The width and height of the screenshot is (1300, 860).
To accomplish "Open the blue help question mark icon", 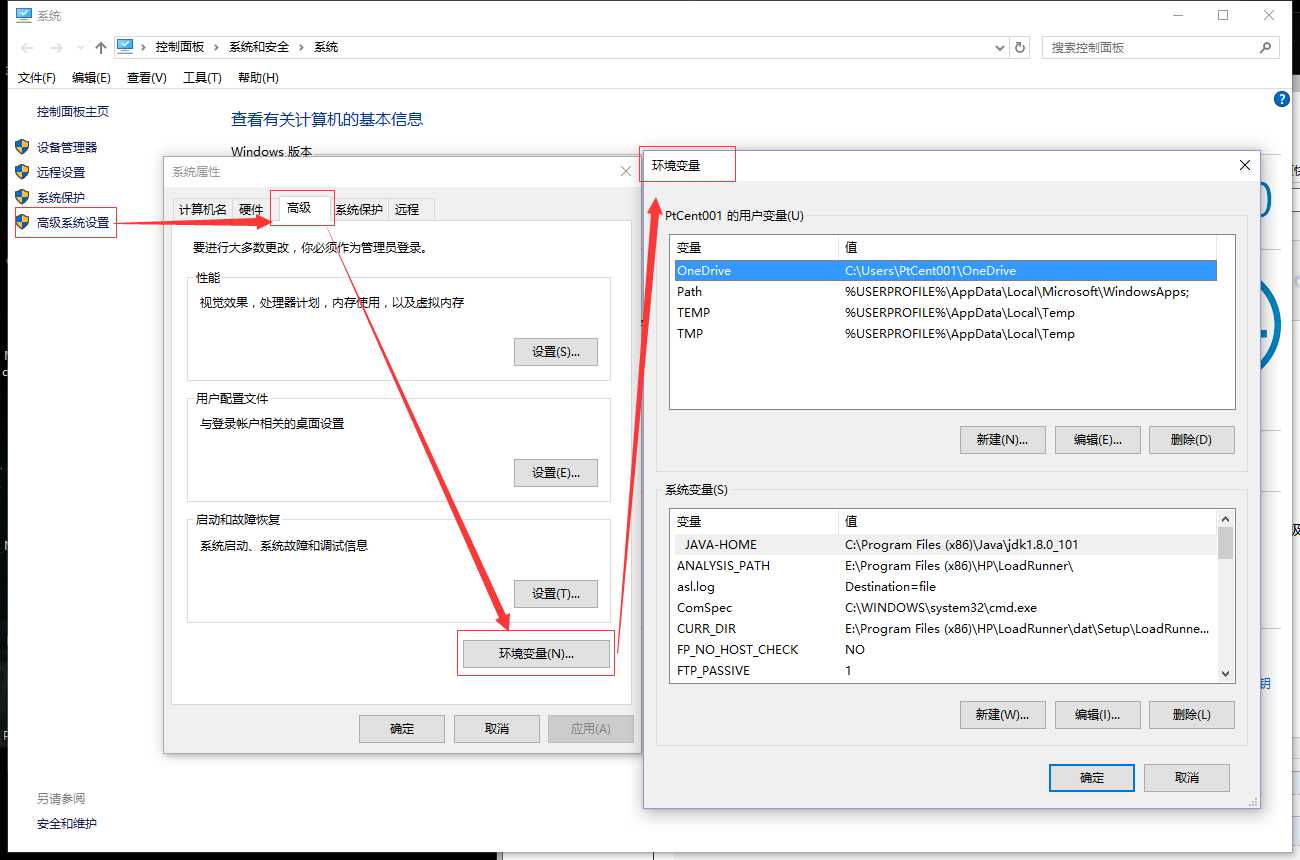I will 1282,99.
